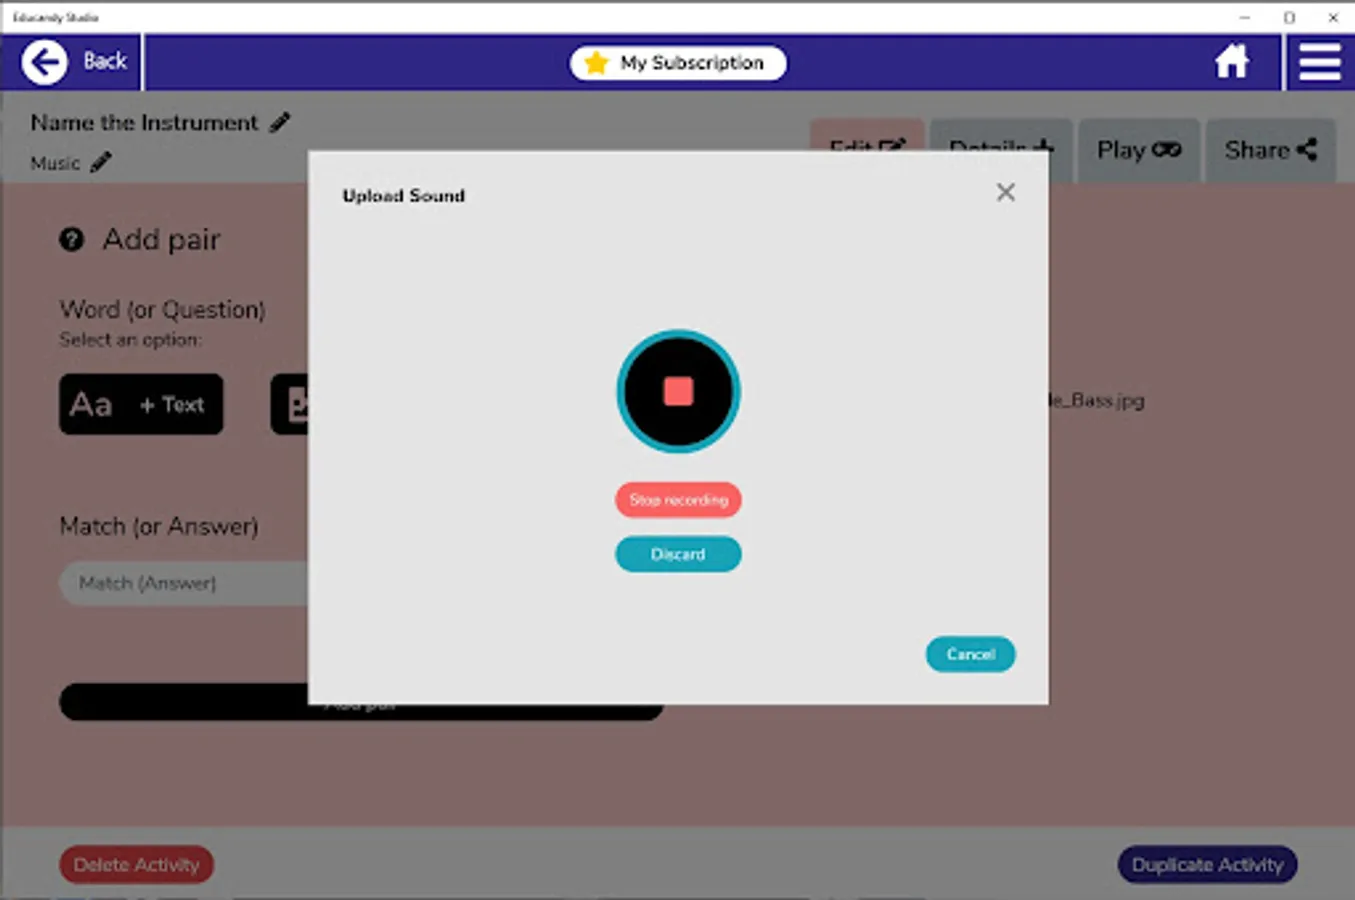Screen dimensions: 1355x900
Task: Focus the Match (Answer) input field
Action: pyautogui.click(x=184, y=583)
